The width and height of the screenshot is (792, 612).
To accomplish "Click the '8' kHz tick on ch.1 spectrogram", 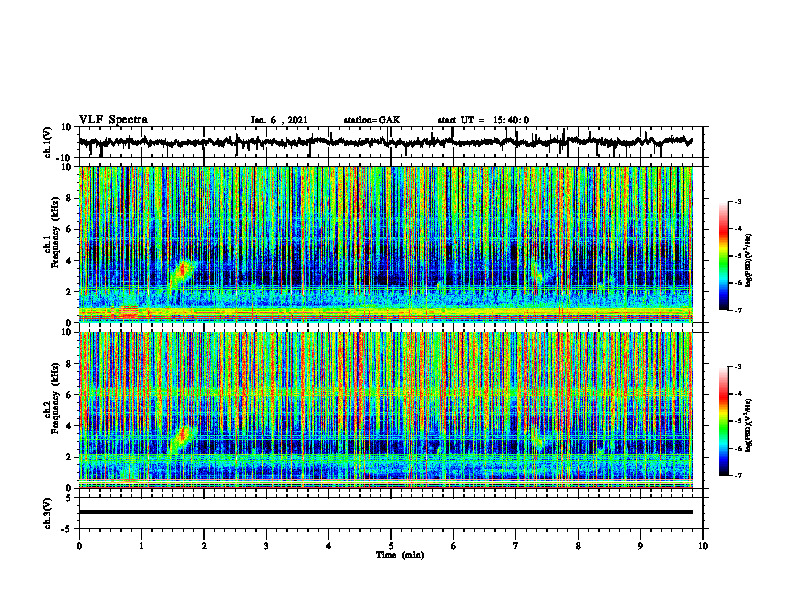I will point(70,198).
